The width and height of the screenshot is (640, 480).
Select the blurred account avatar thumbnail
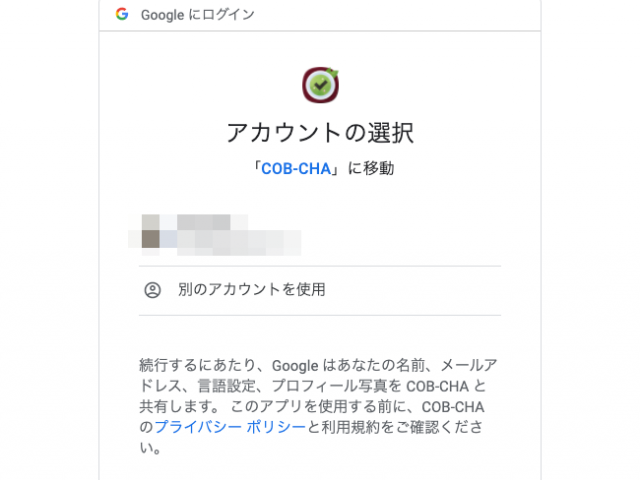point(152,231)
